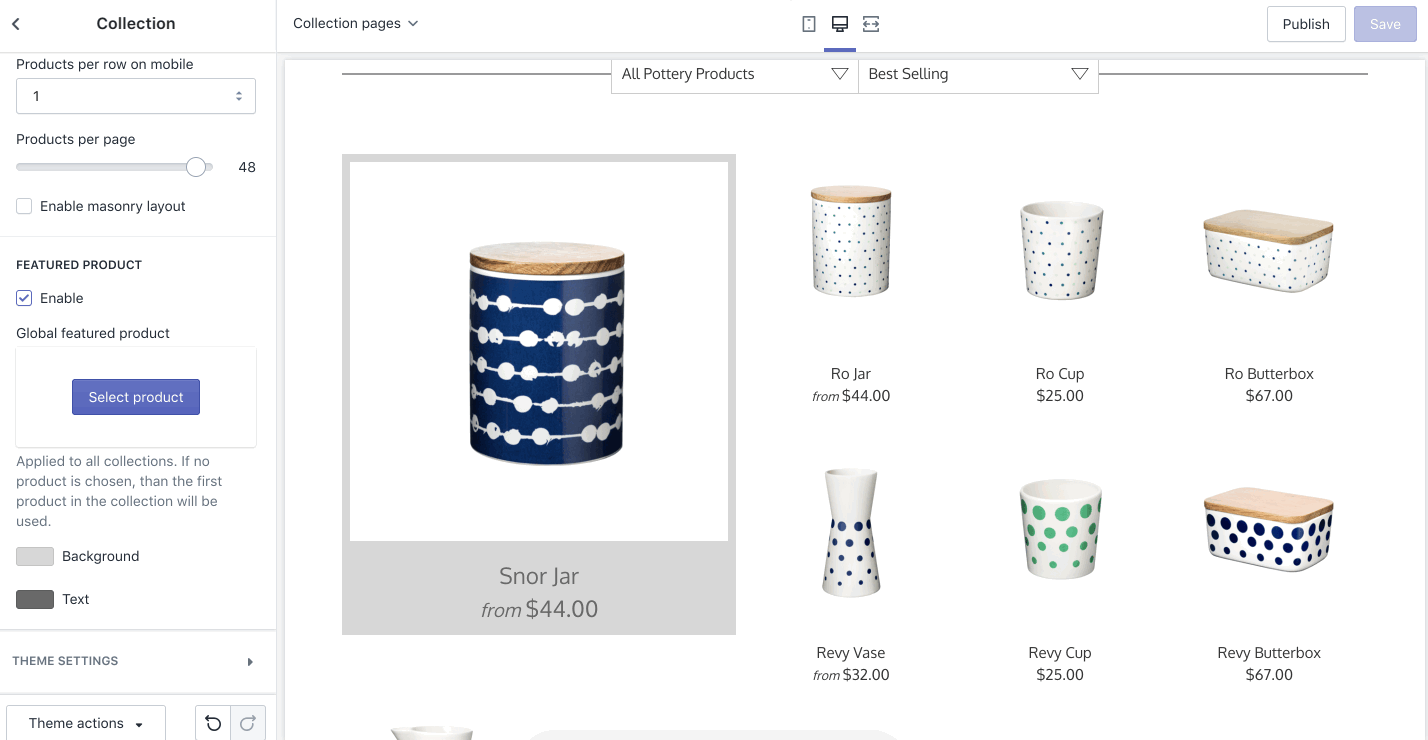Click the Products per page slider handle
Image resolution: width=1428 pixels, height=740 pixels.
click(x=196, y=167)
